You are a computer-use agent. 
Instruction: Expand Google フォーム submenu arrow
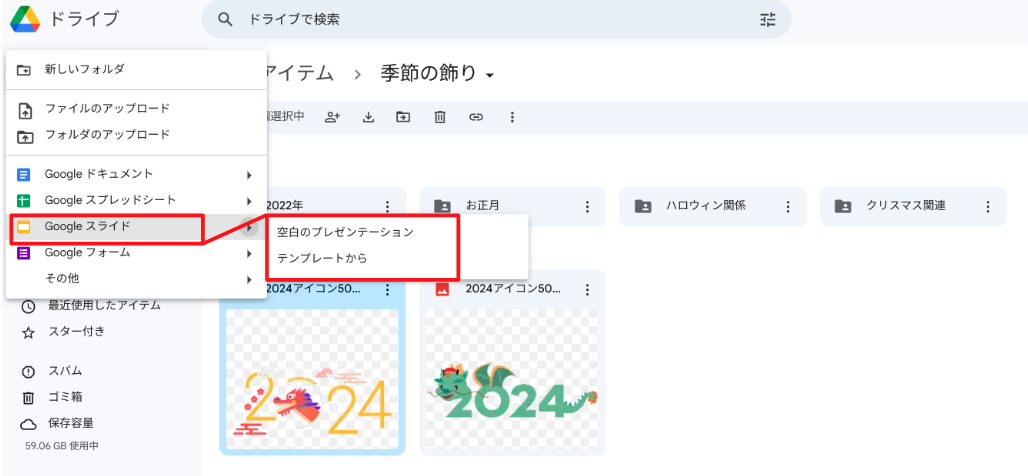point(249,254)
